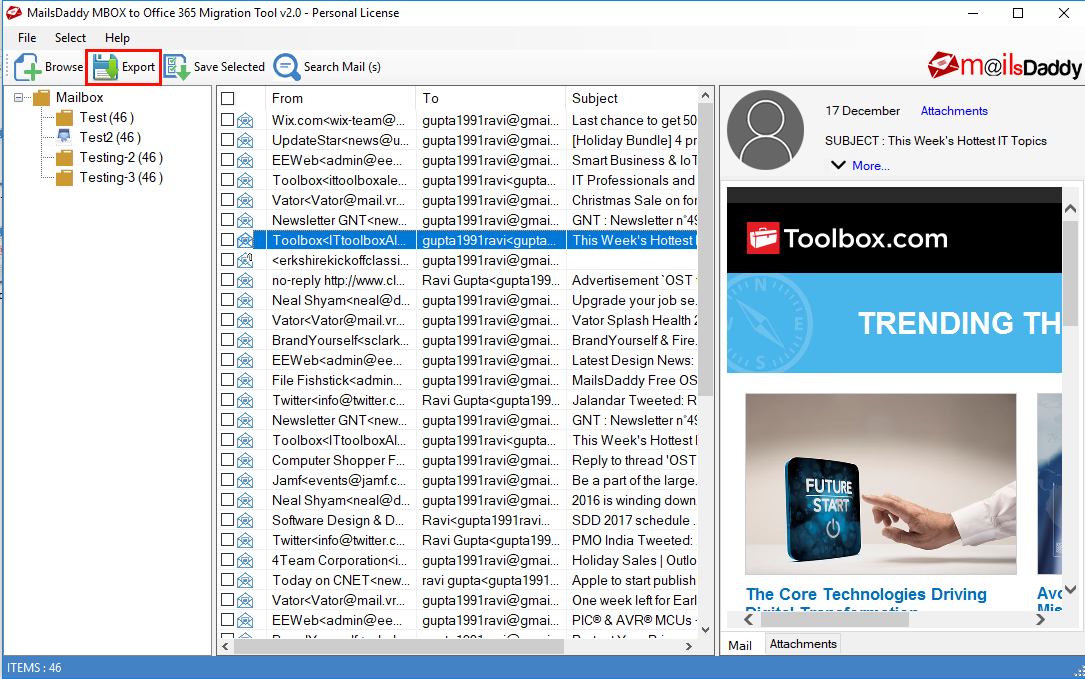Click the Browse toolbar icon
Screen dimensions: 1085x679
coord(28,67)
